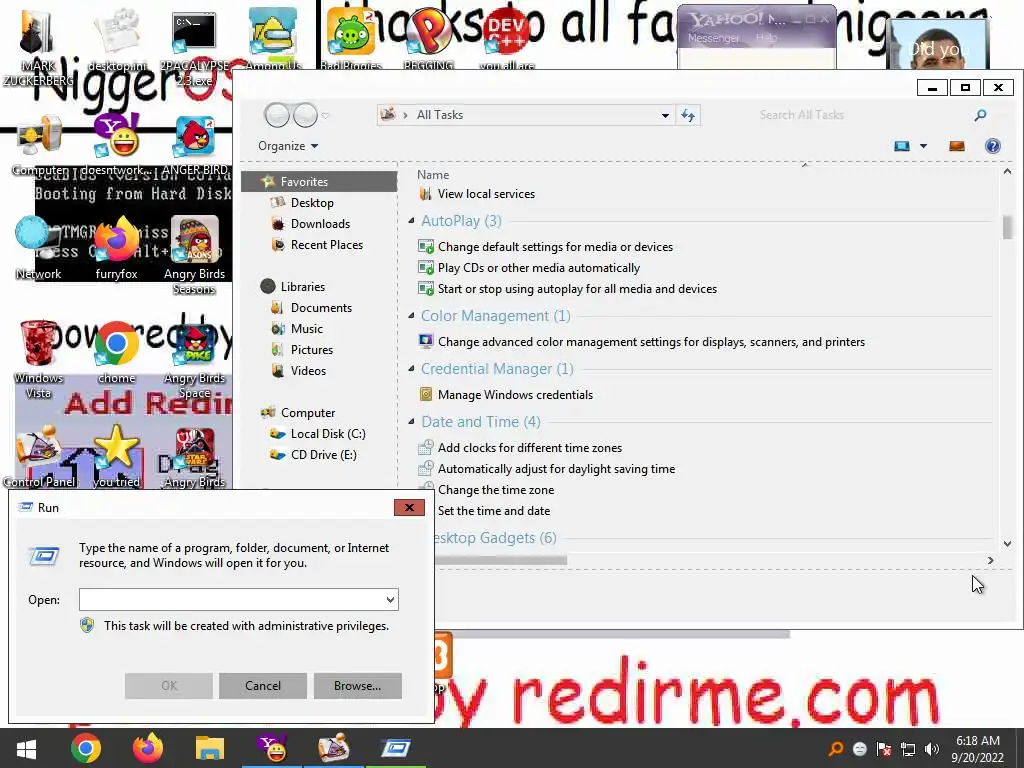1024x768 pixels.
Task: Open the Network desktop icon
Action: pos(38,248)
